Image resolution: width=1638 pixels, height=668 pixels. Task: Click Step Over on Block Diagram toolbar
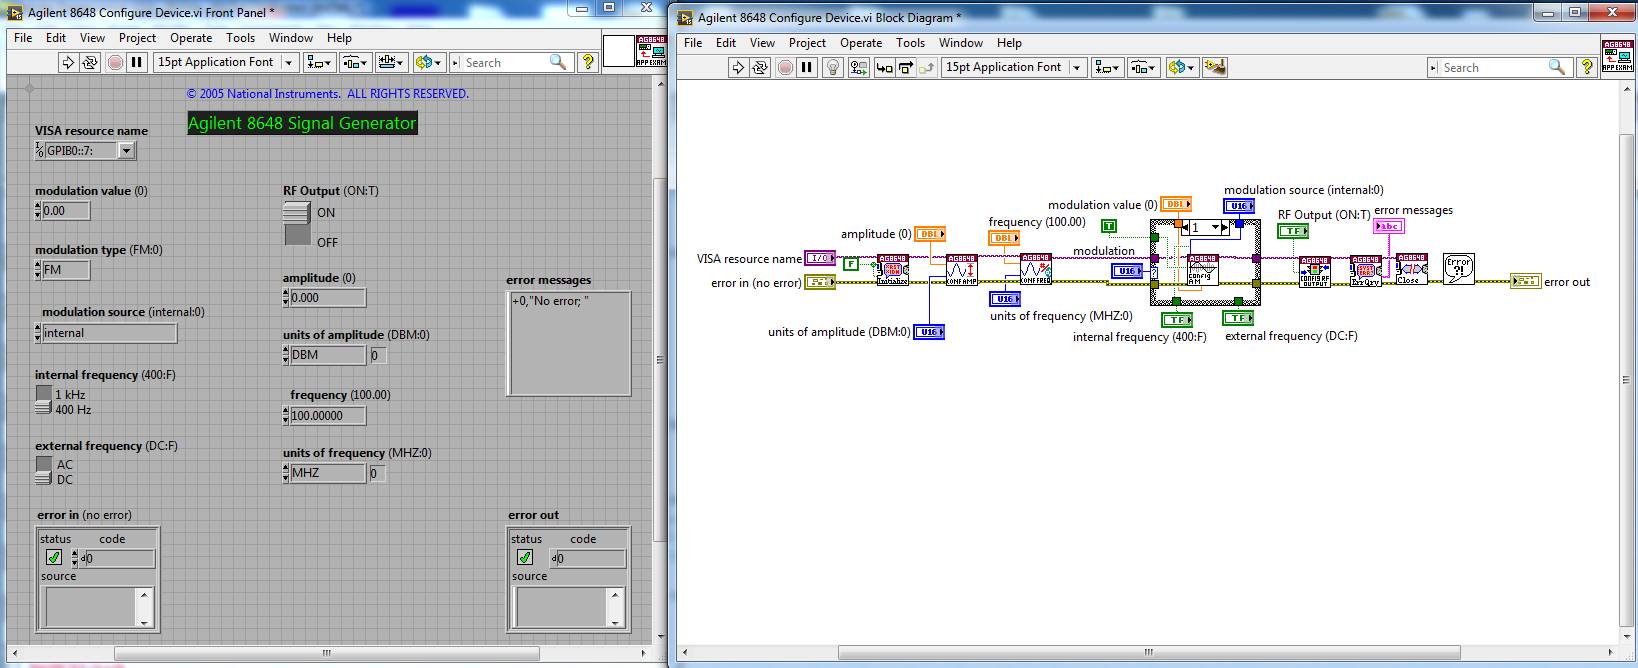click(906, 67)
